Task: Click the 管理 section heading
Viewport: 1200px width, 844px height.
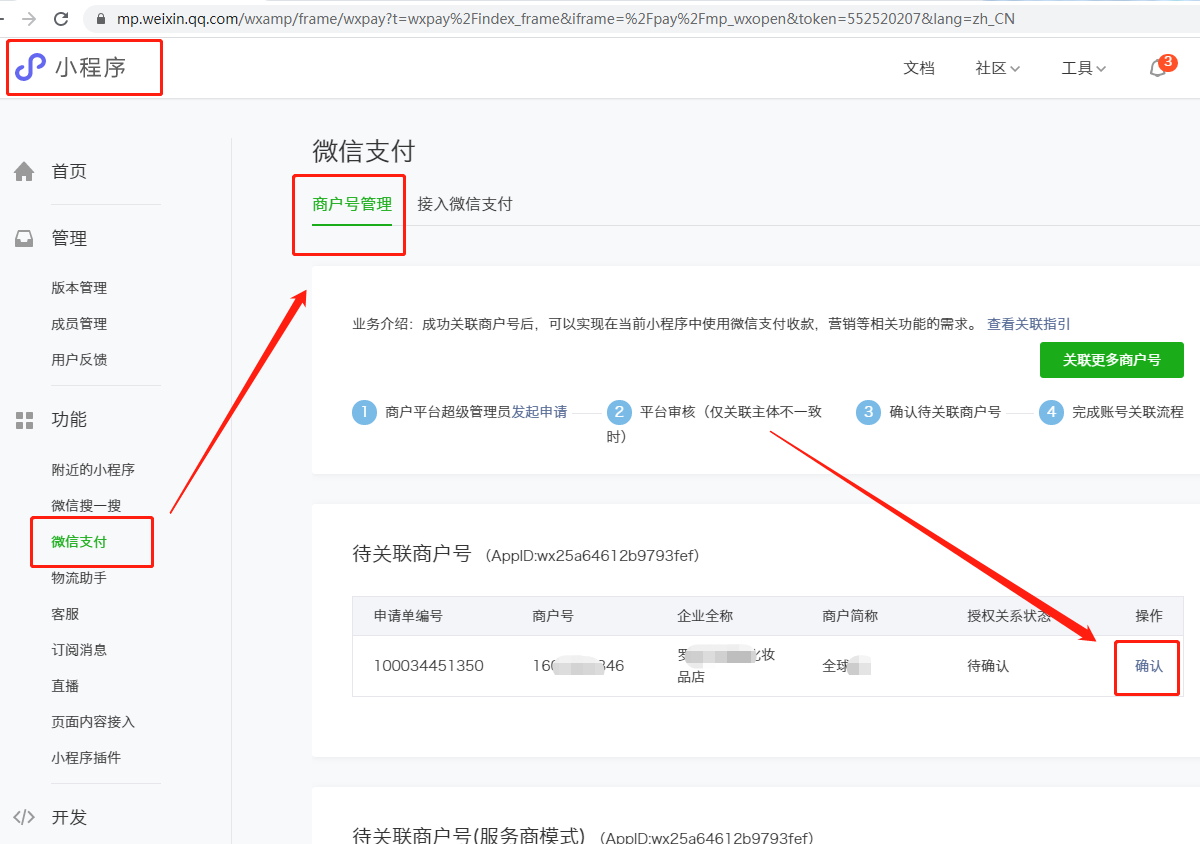Action: tap(69, 239)
